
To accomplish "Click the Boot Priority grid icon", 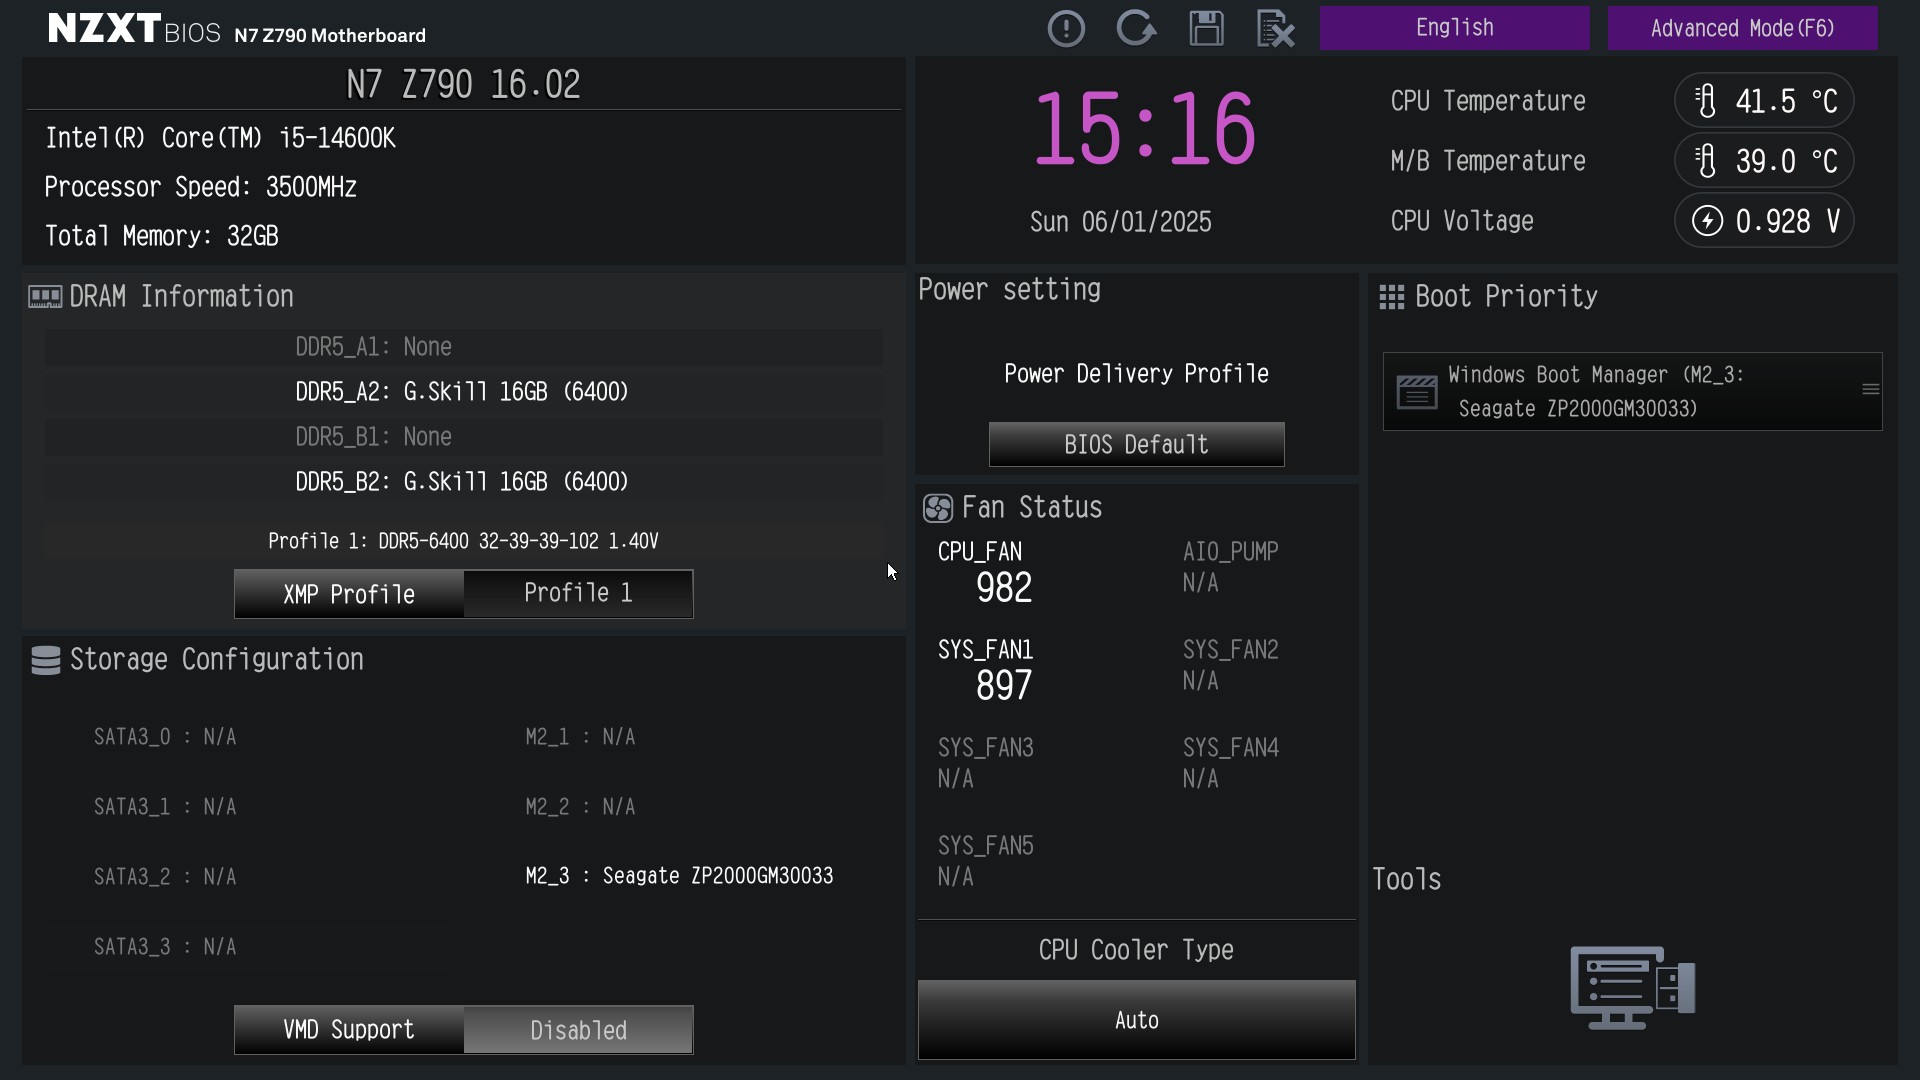I will click(x=1391, y=297).
